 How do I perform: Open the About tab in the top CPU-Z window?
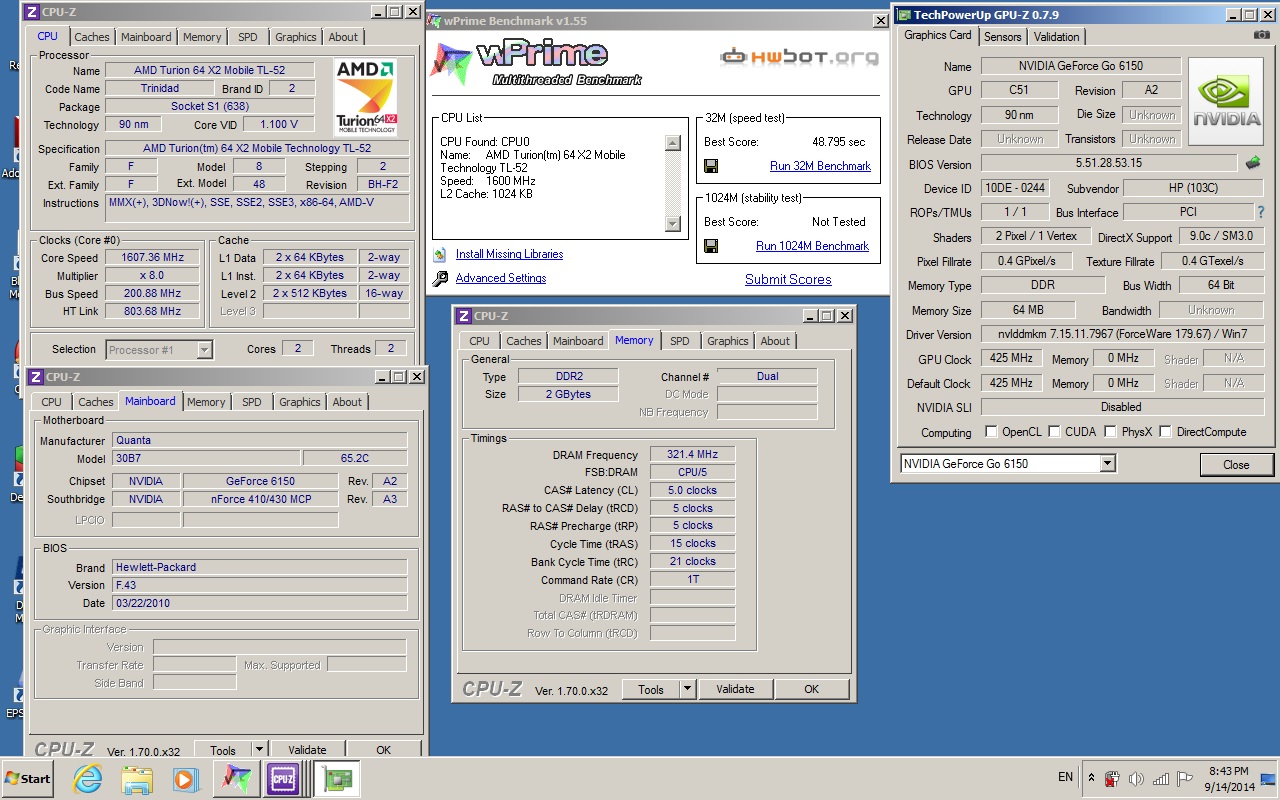pos(343,37)
